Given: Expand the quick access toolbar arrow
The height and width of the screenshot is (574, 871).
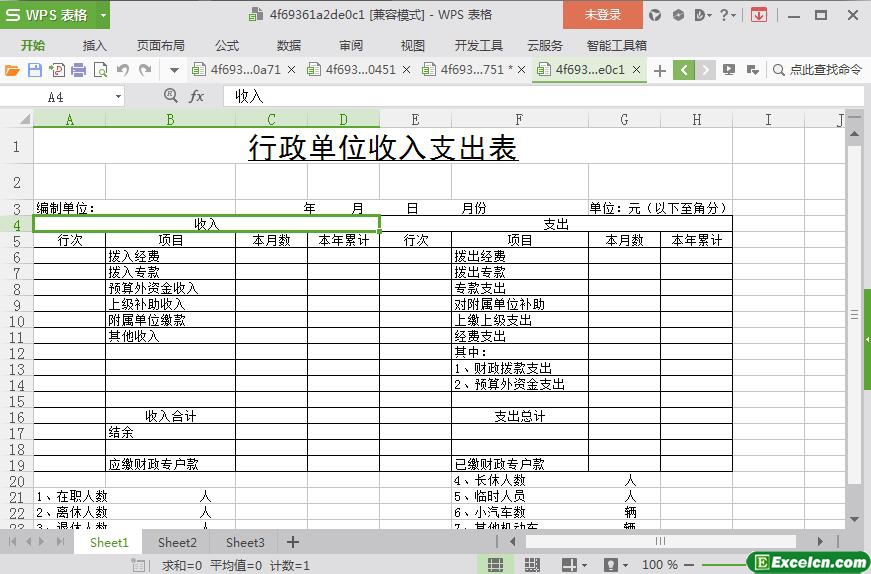Looking at the screenshot, I should tap(174, 71).
